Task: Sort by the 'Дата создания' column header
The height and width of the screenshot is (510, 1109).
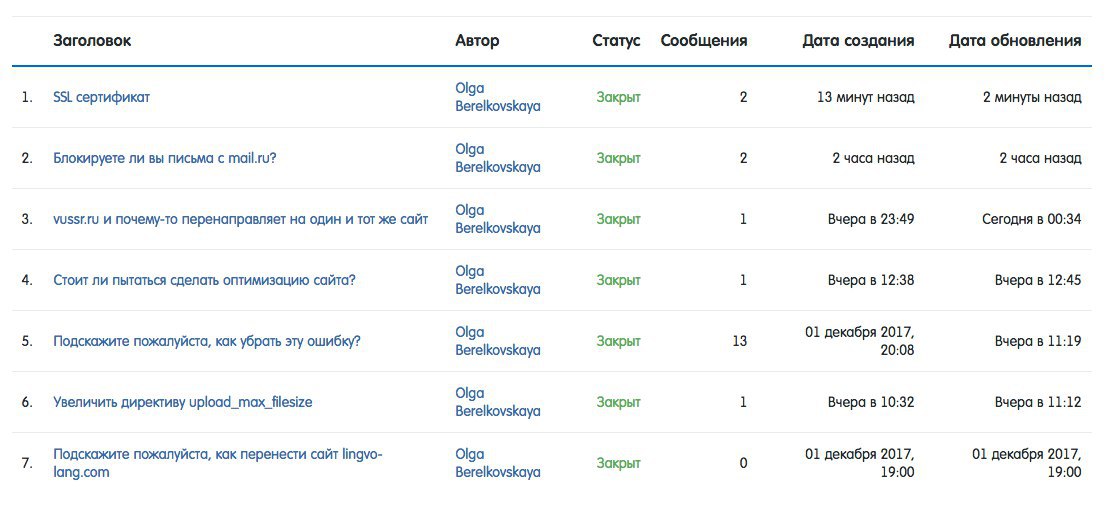Action: [x=858, y=41]
